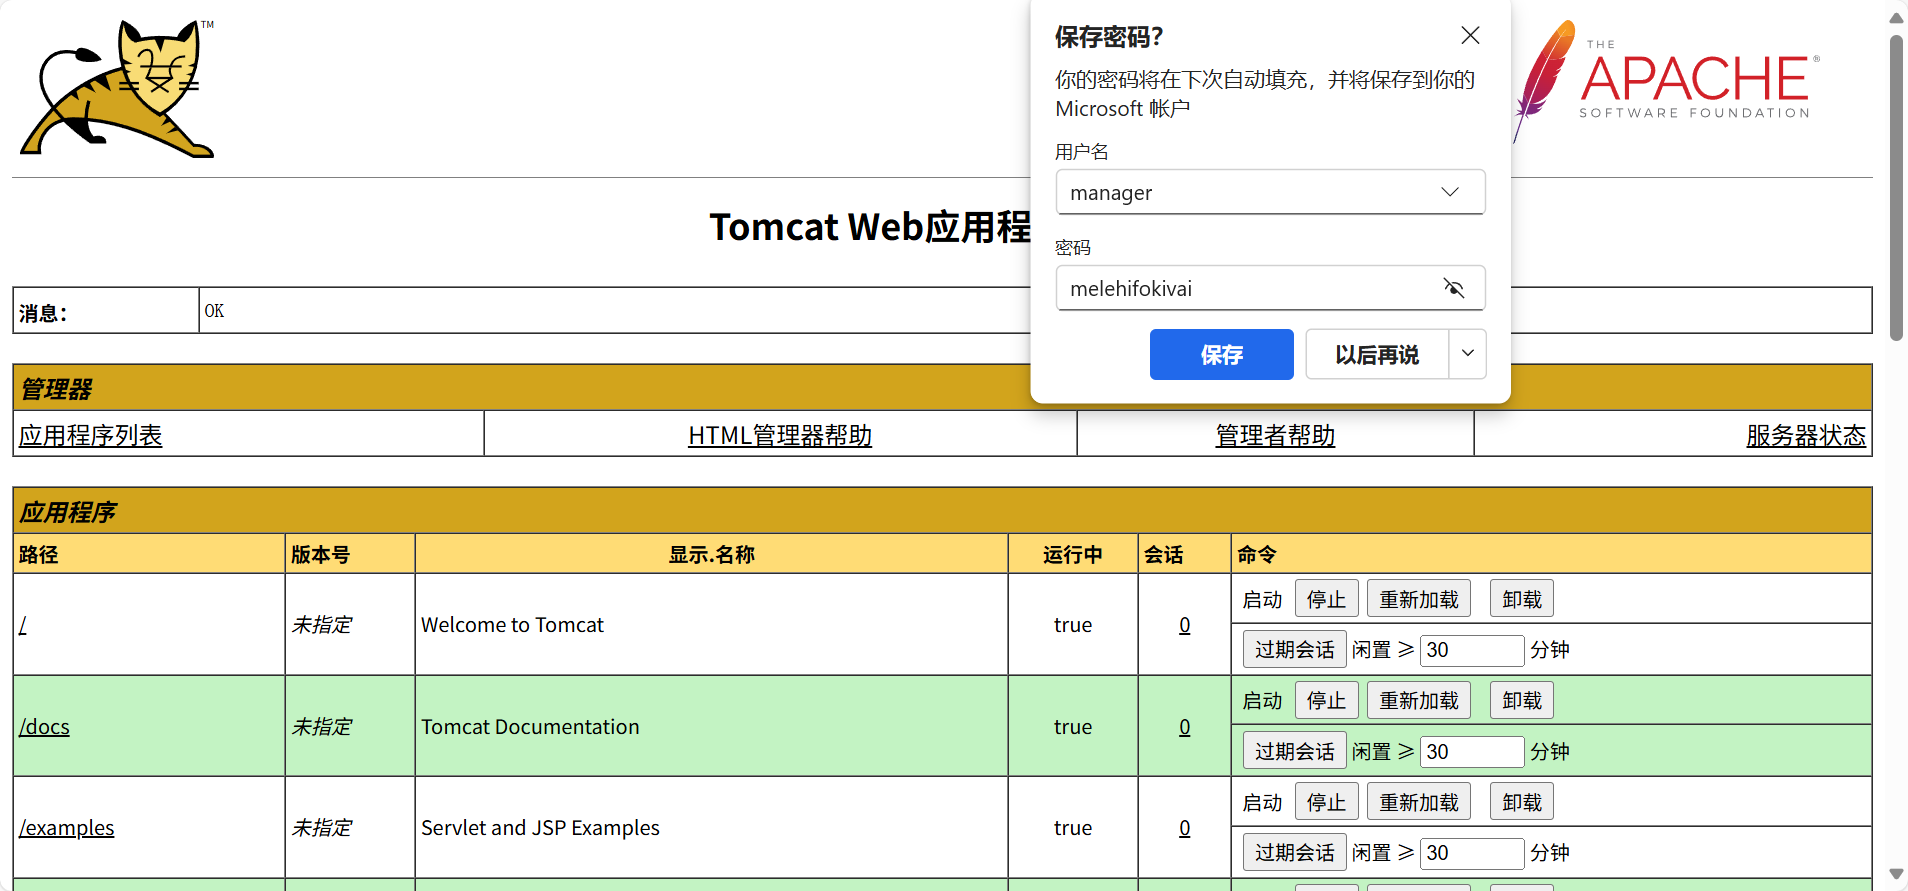
Task: Click the scrollbar up arrow
Action: click(x=1896, y=17)
